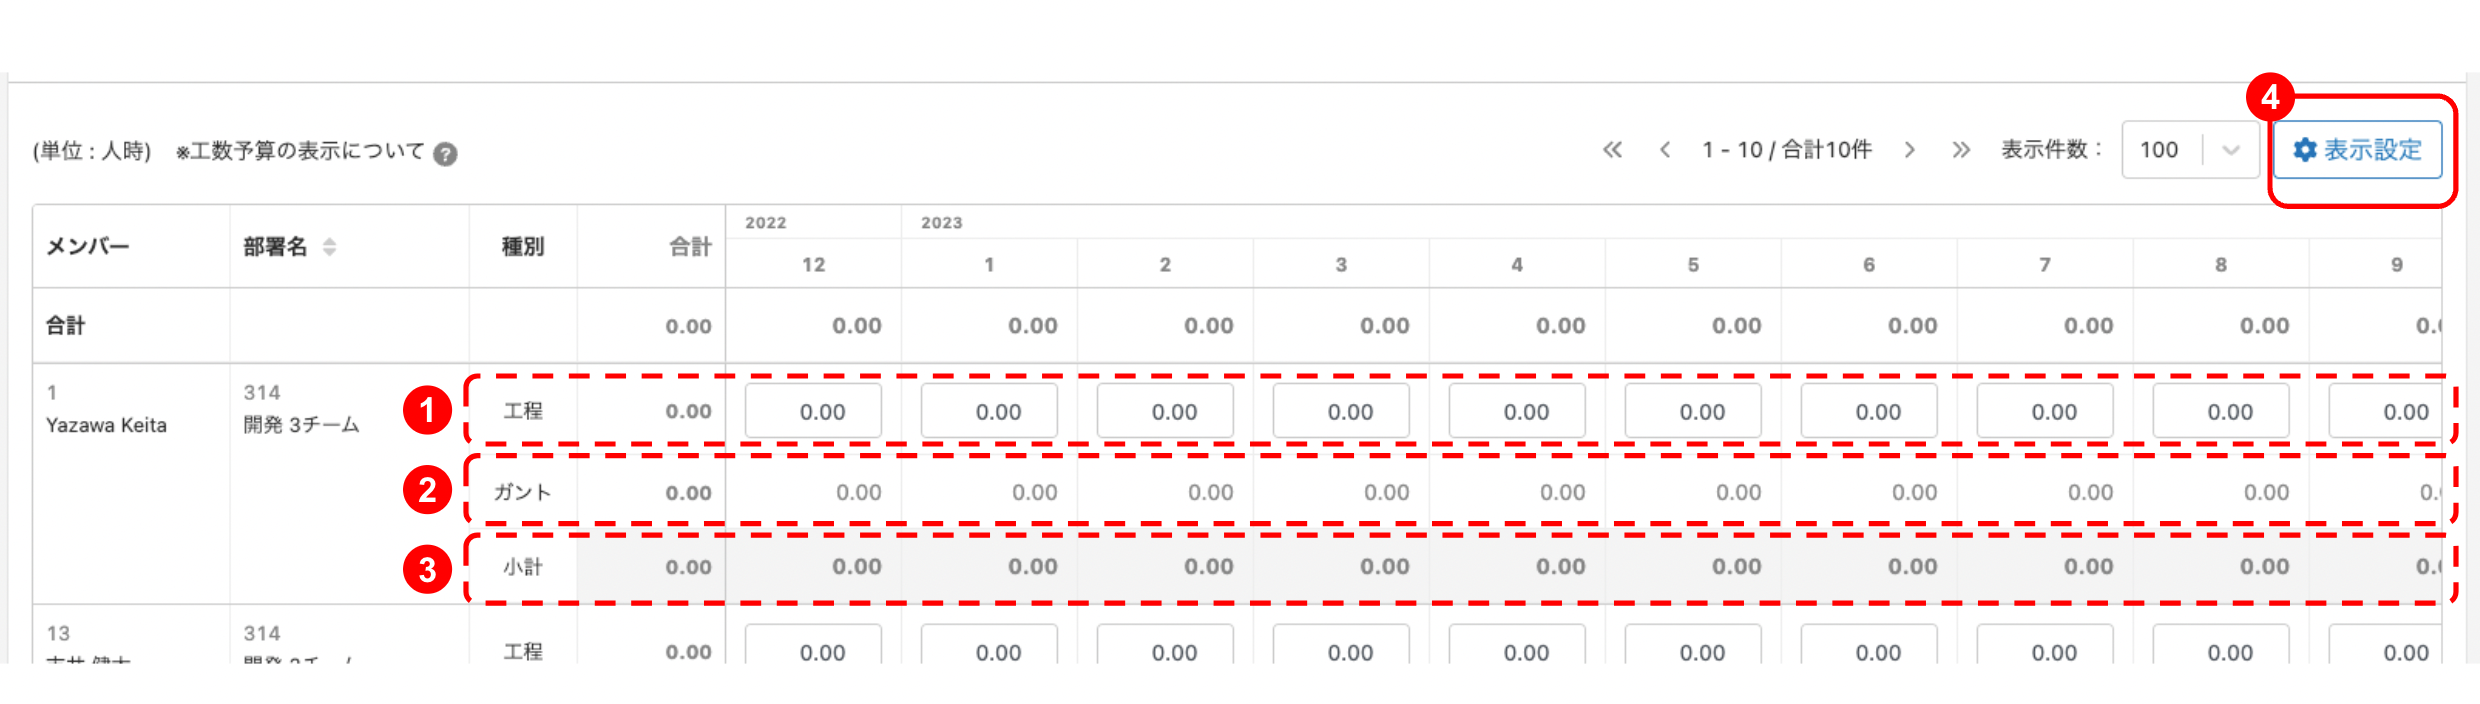Edit Yazawa Keita 工程 value for month 1

(x=989, y=411)
